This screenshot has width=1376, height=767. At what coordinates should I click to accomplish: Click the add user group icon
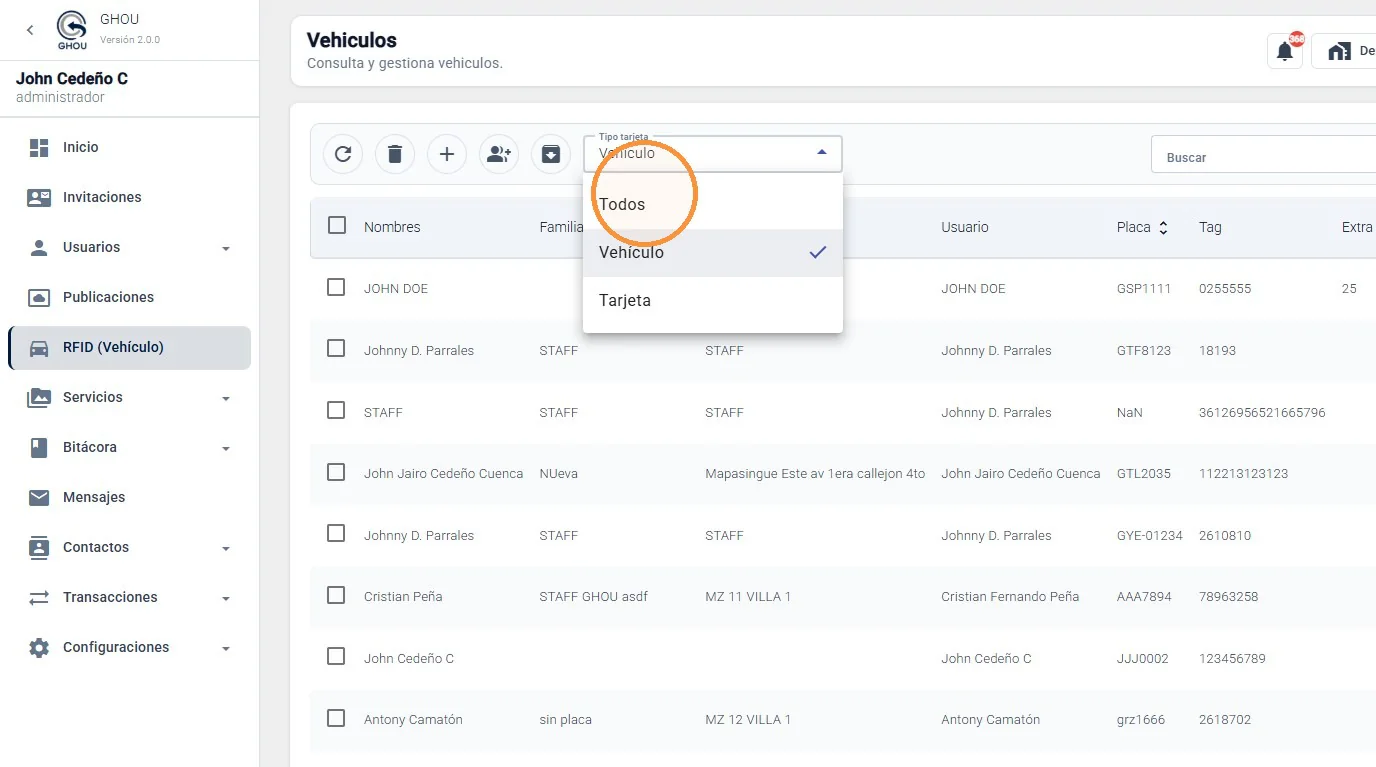tap(499, 154)
